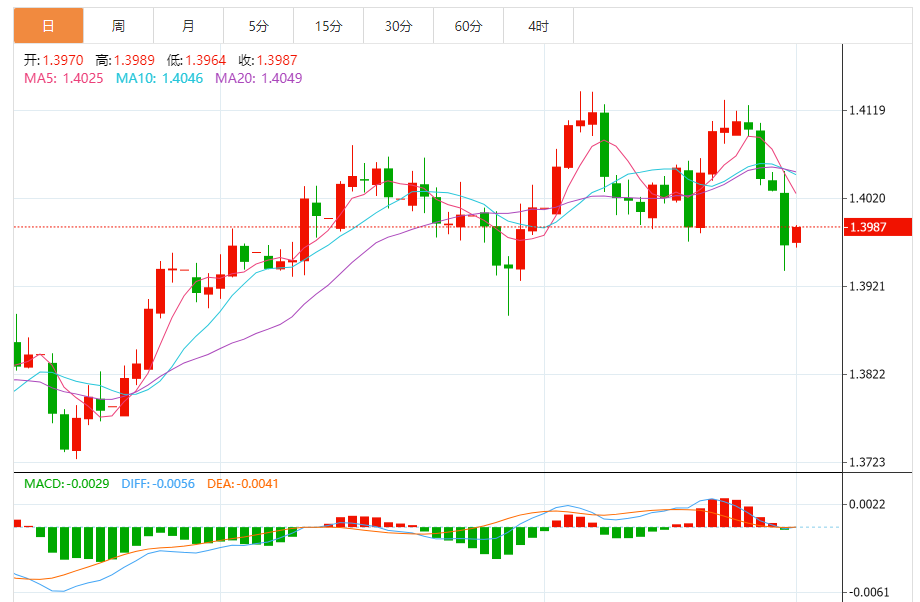Click the 1.4119 price axis label
This screenshot has width=920, height=602.
(868, 111)
